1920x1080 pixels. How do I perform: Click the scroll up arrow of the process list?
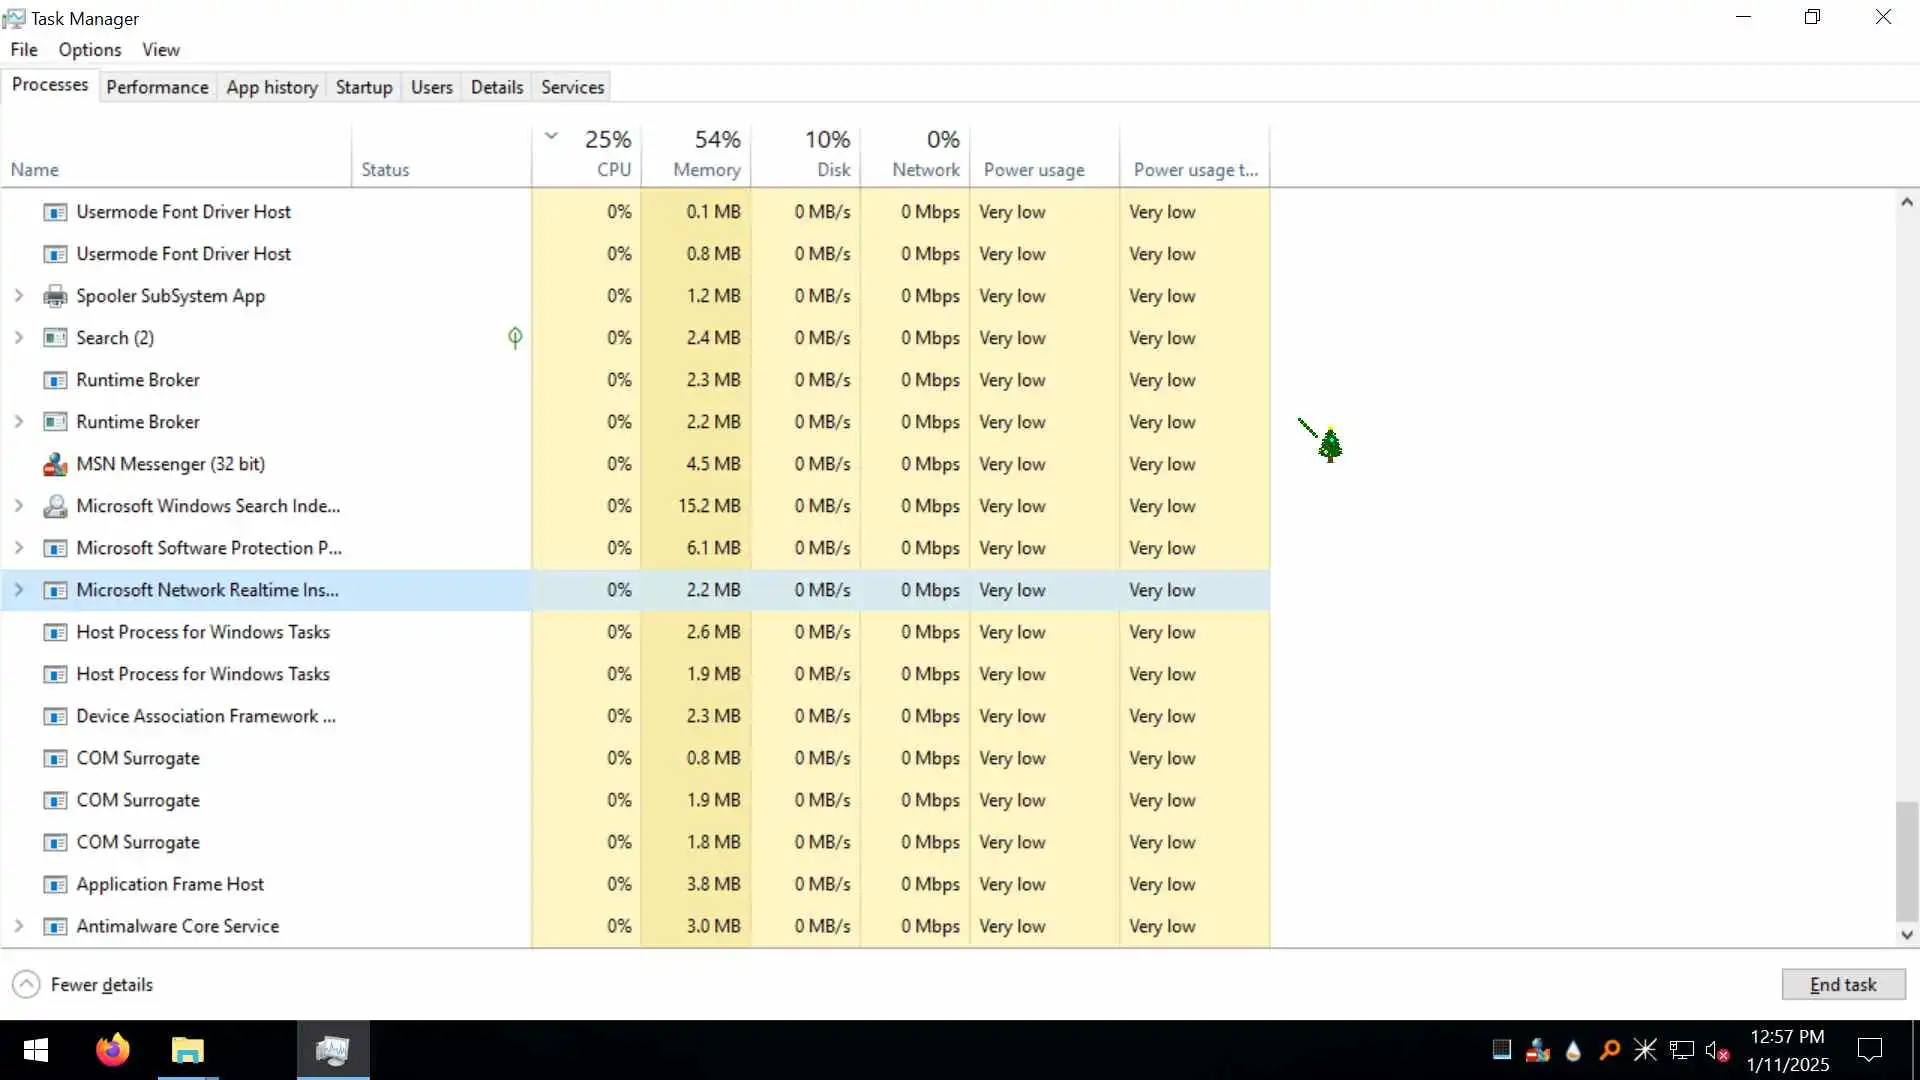point(1906,203)
